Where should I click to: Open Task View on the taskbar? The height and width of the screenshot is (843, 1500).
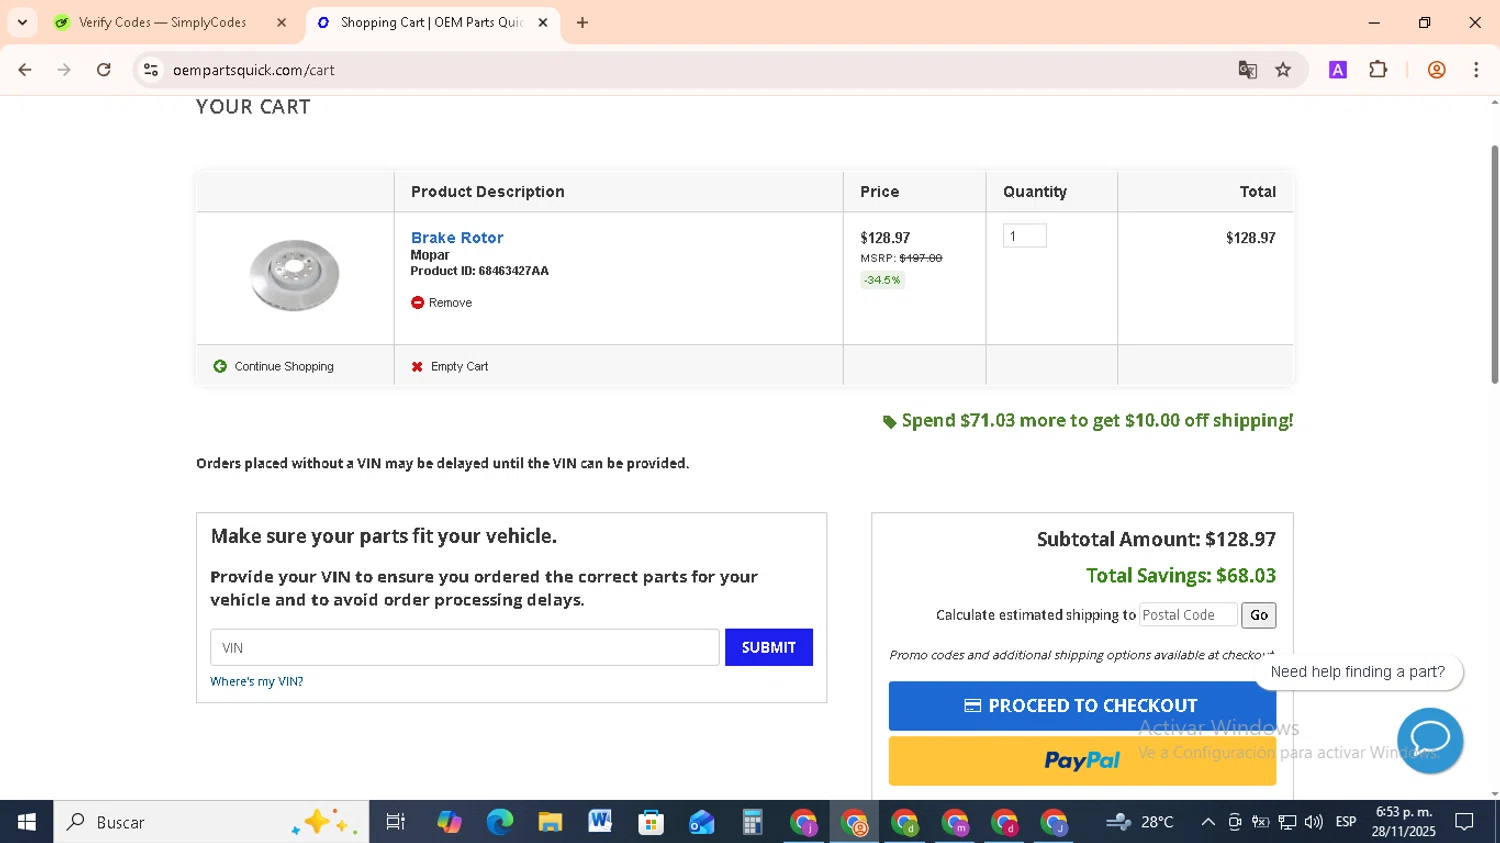tap(396, 822)
